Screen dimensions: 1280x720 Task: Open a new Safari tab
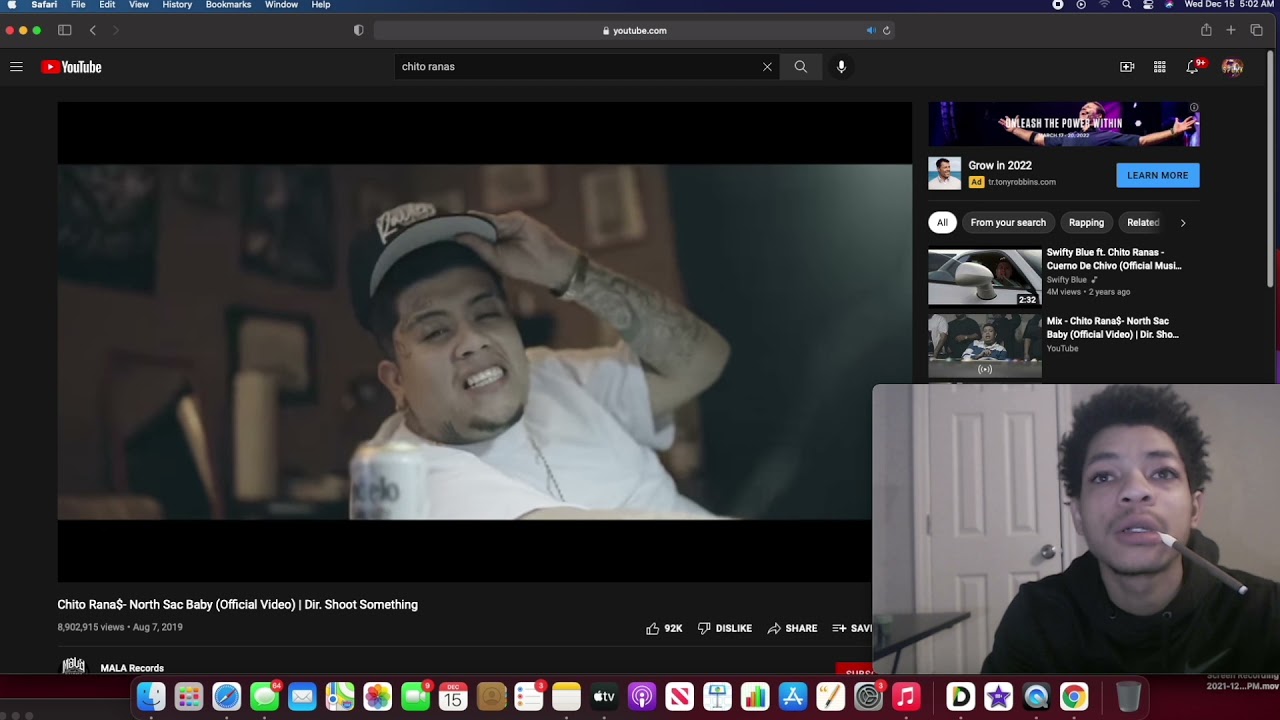[1231, 30]
